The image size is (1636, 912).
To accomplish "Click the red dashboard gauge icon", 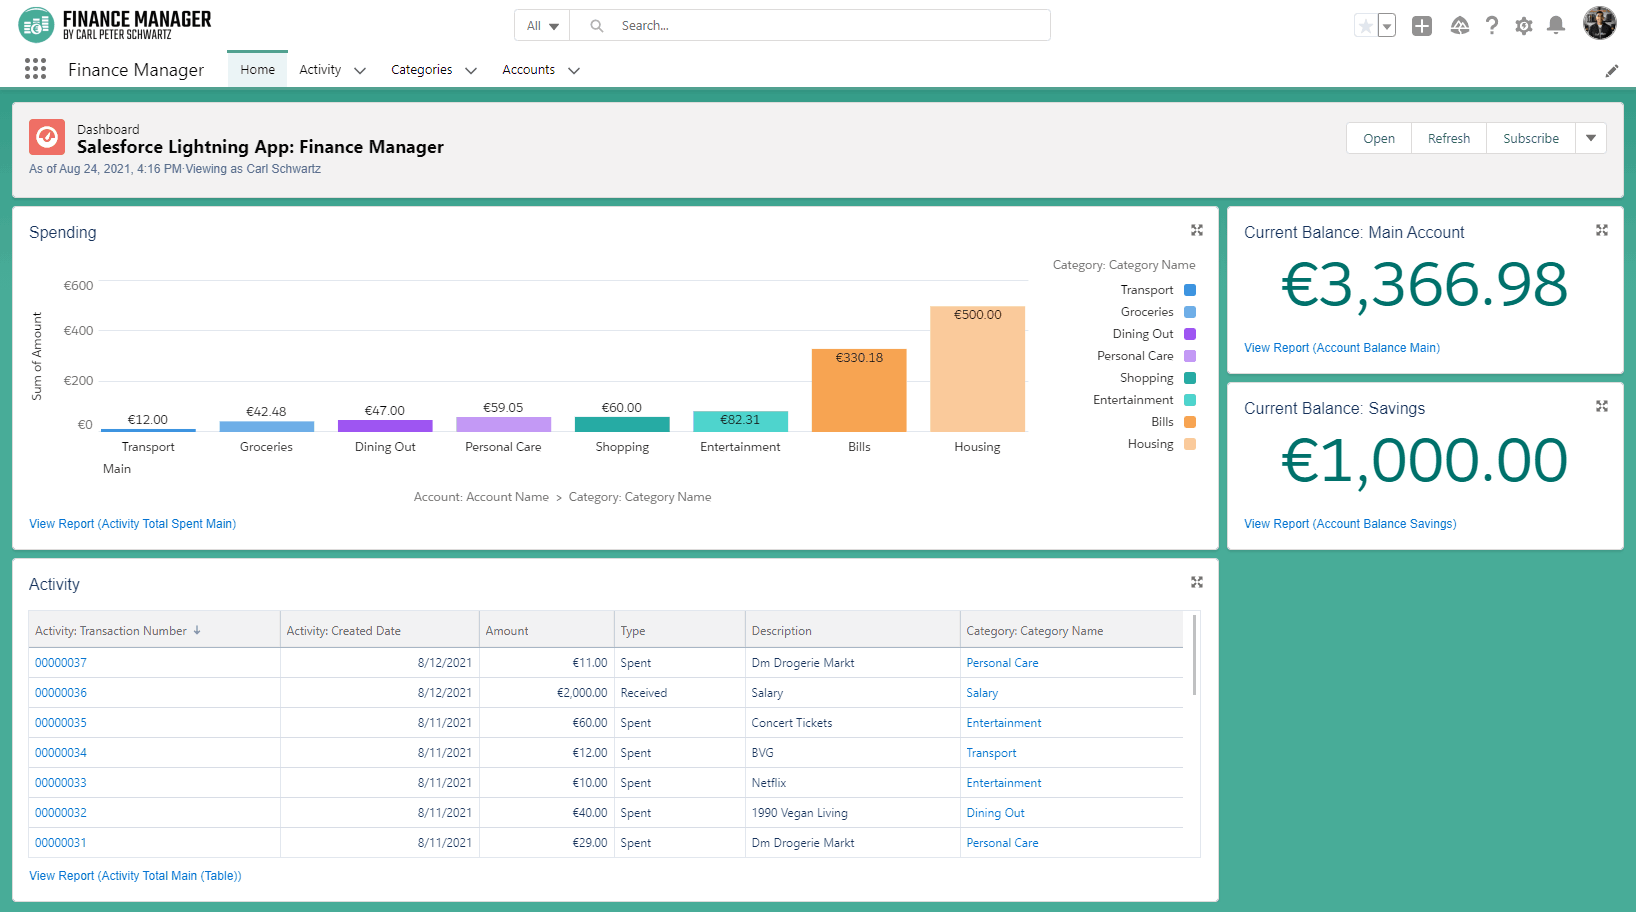I will (x=47, y=138).
